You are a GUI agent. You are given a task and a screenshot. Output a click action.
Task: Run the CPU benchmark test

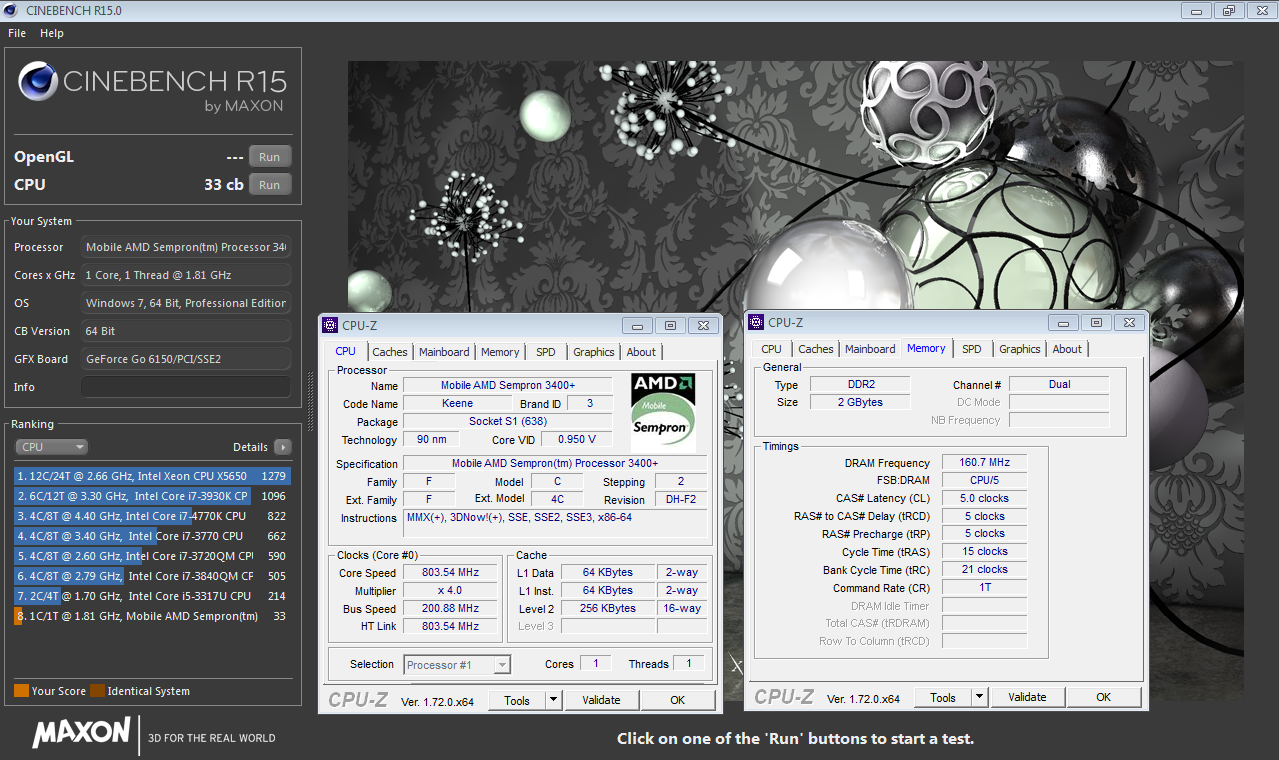click(x=270, y=185)
